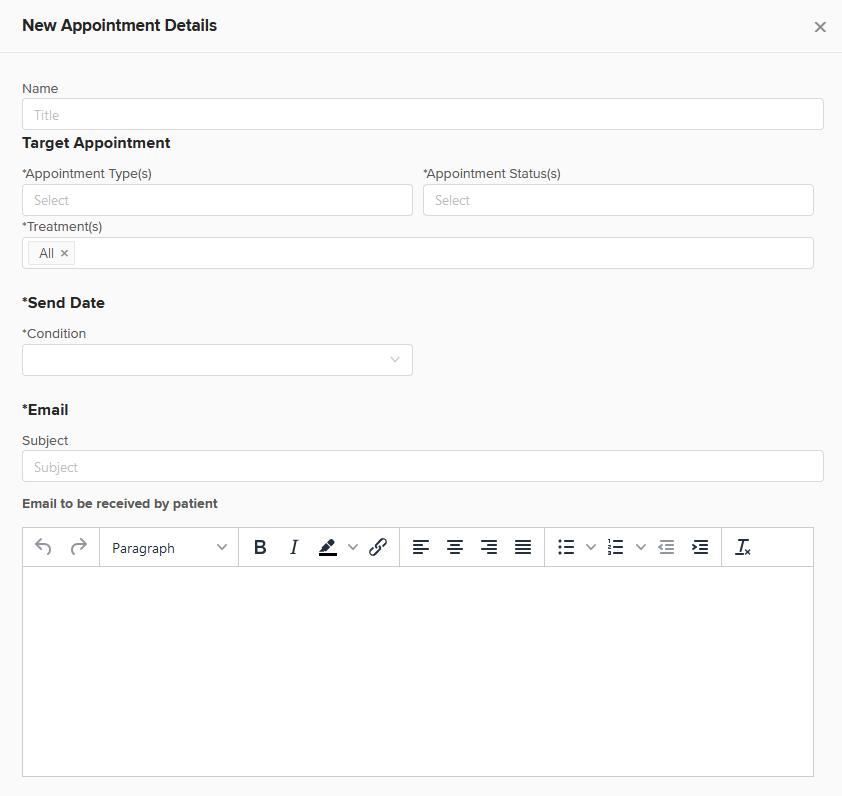842x796 pixels.
Task: Insert a bulleted list
Action: click(566, 547)
